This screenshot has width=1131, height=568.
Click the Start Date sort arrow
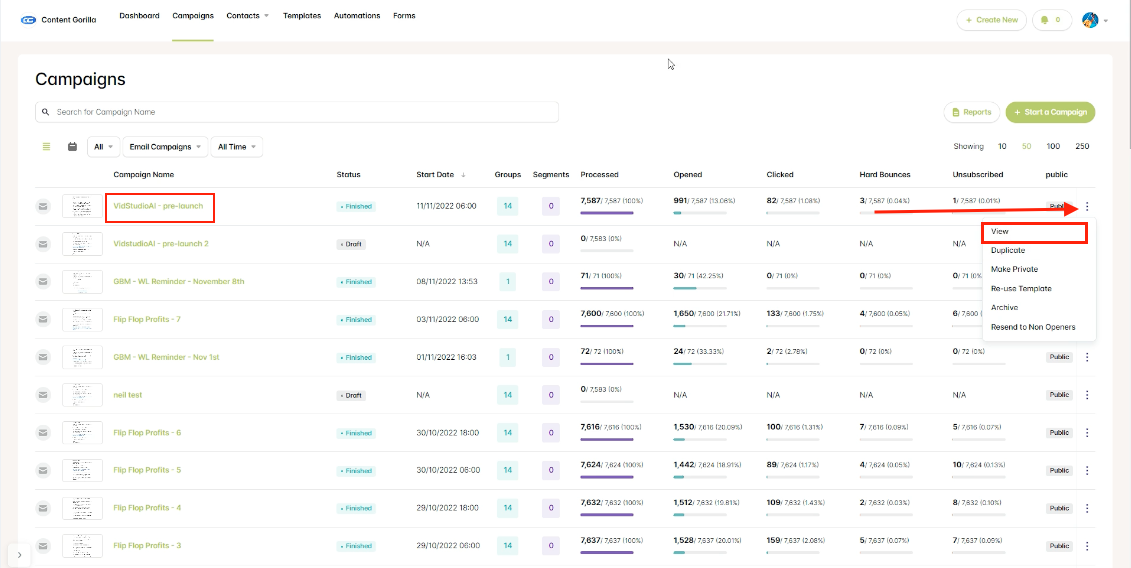click(463, 175)
